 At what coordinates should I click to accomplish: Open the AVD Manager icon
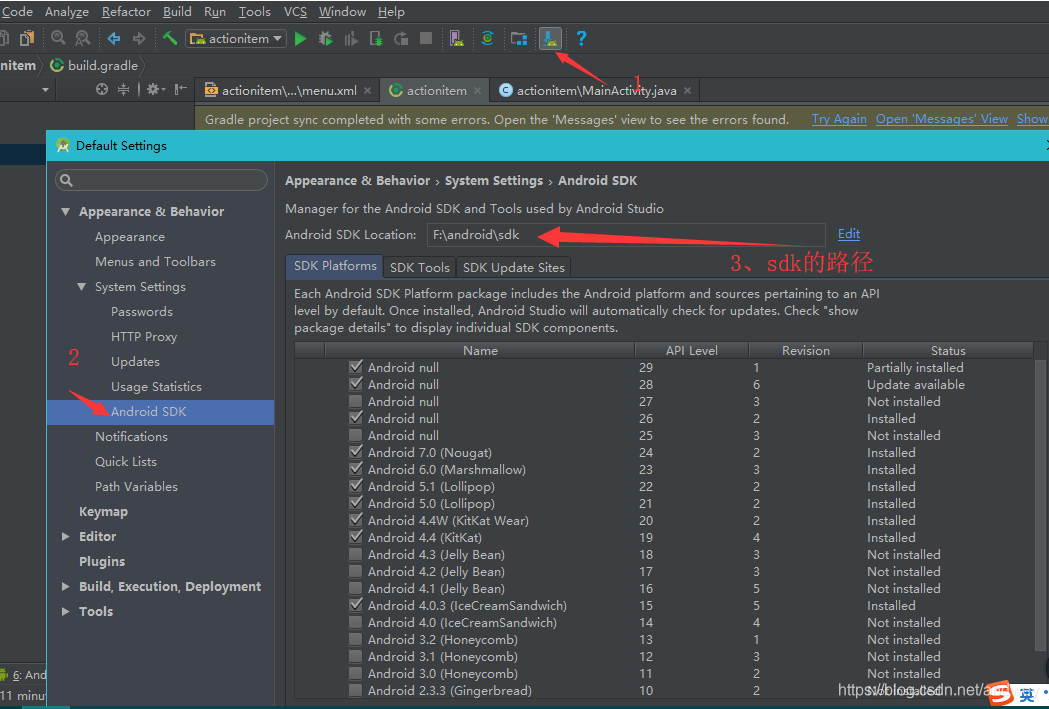(457, 39)
